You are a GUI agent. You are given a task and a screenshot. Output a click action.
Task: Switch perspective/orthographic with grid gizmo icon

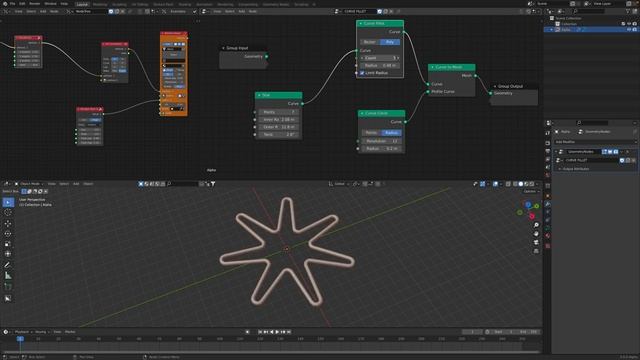point(536,251)
